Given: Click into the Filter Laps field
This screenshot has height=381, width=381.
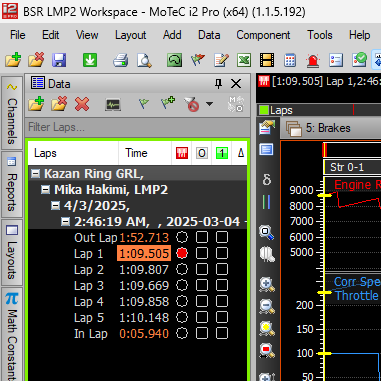Looking at the screenshot, I should click(x=137, y=127).
